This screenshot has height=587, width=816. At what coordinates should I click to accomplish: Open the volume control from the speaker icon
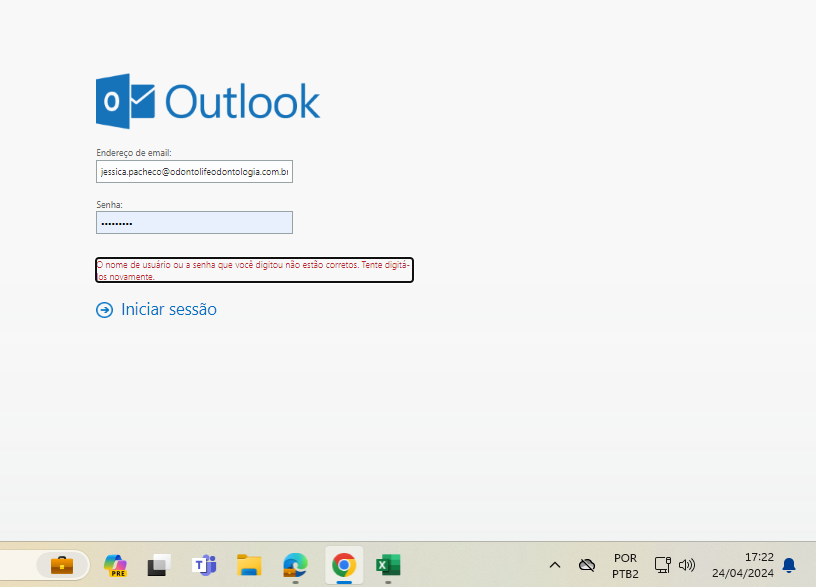687,565
